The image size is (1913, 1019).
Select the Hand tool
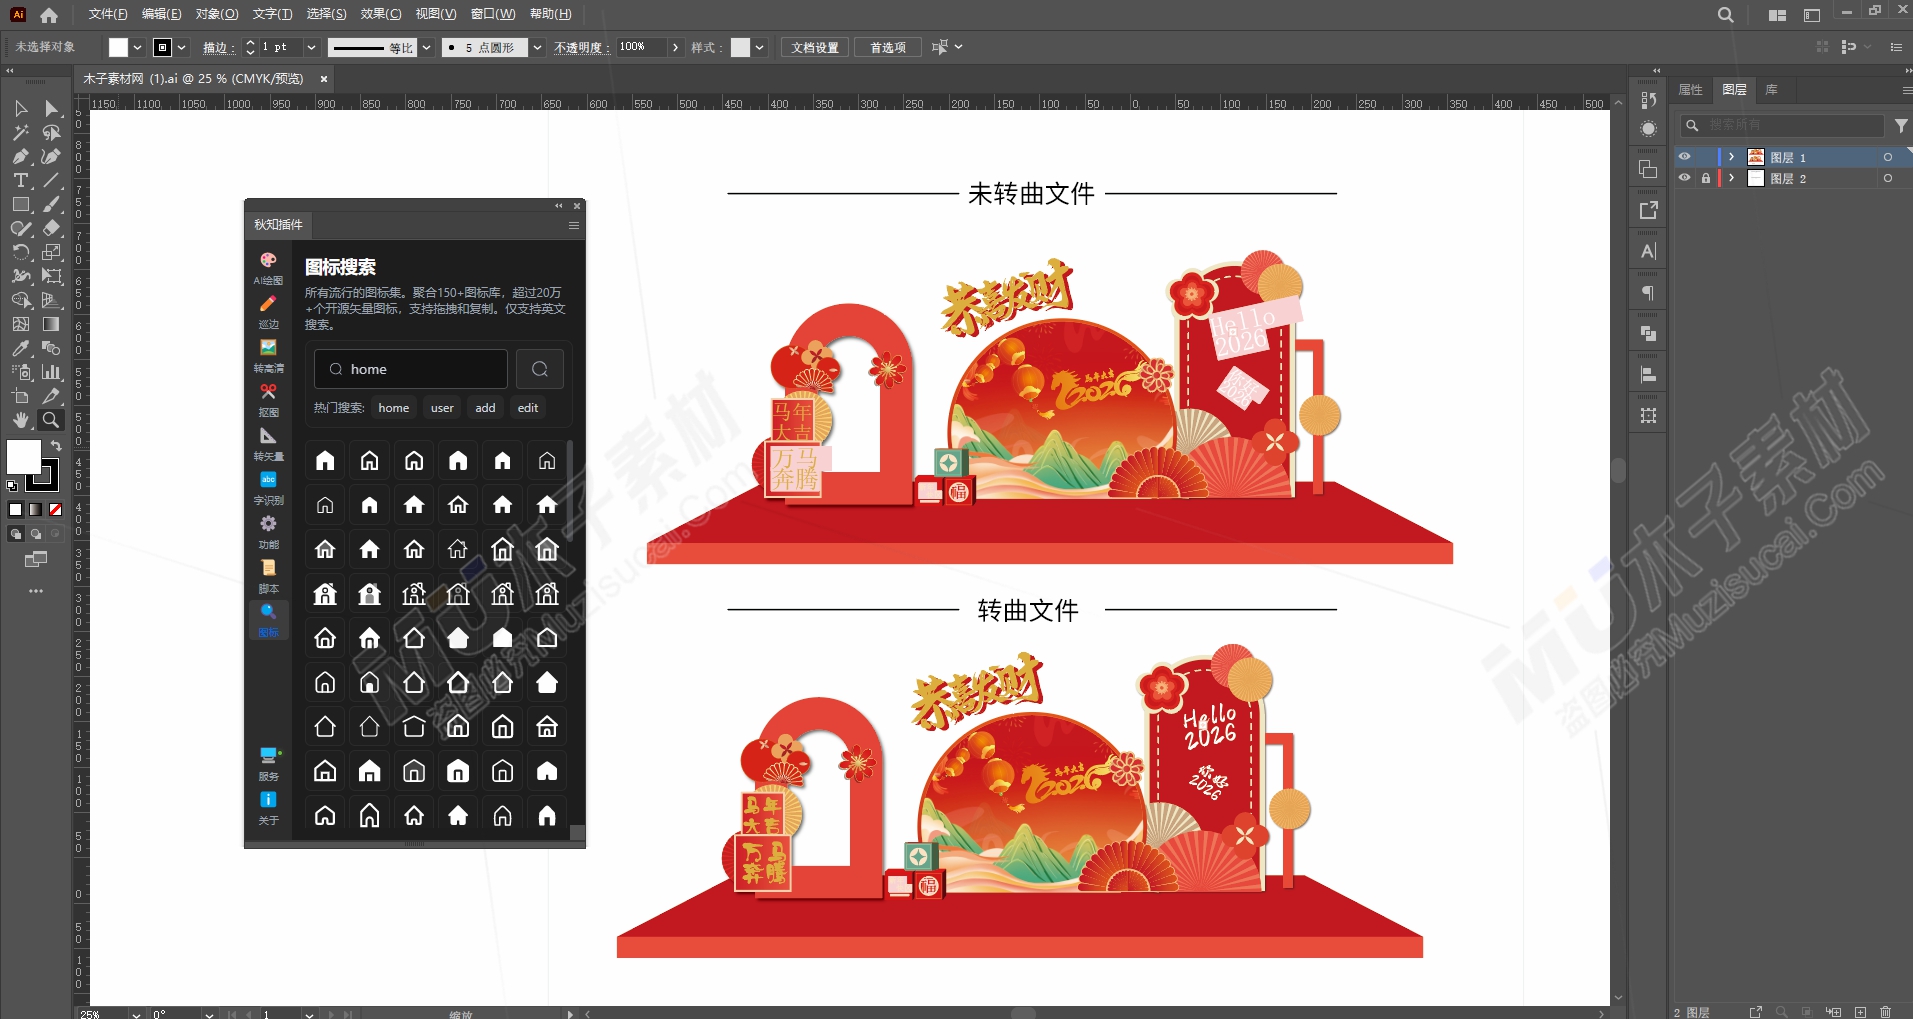(20, 420)
